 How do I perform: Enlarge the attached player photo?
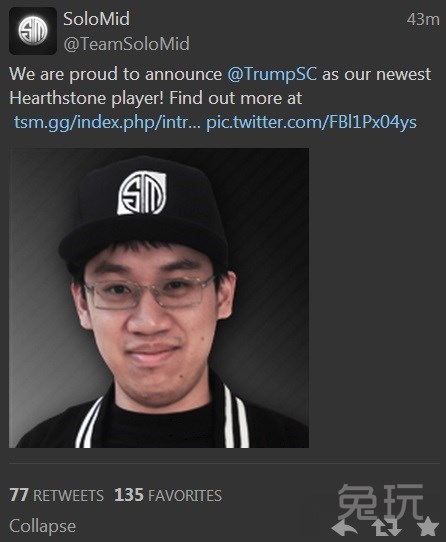159,298
